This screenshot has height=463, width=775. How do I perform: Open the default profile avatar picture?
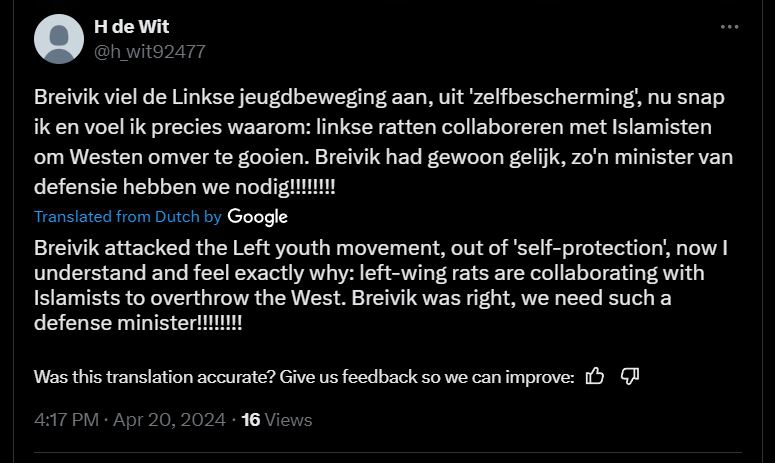tap(59, 39)
